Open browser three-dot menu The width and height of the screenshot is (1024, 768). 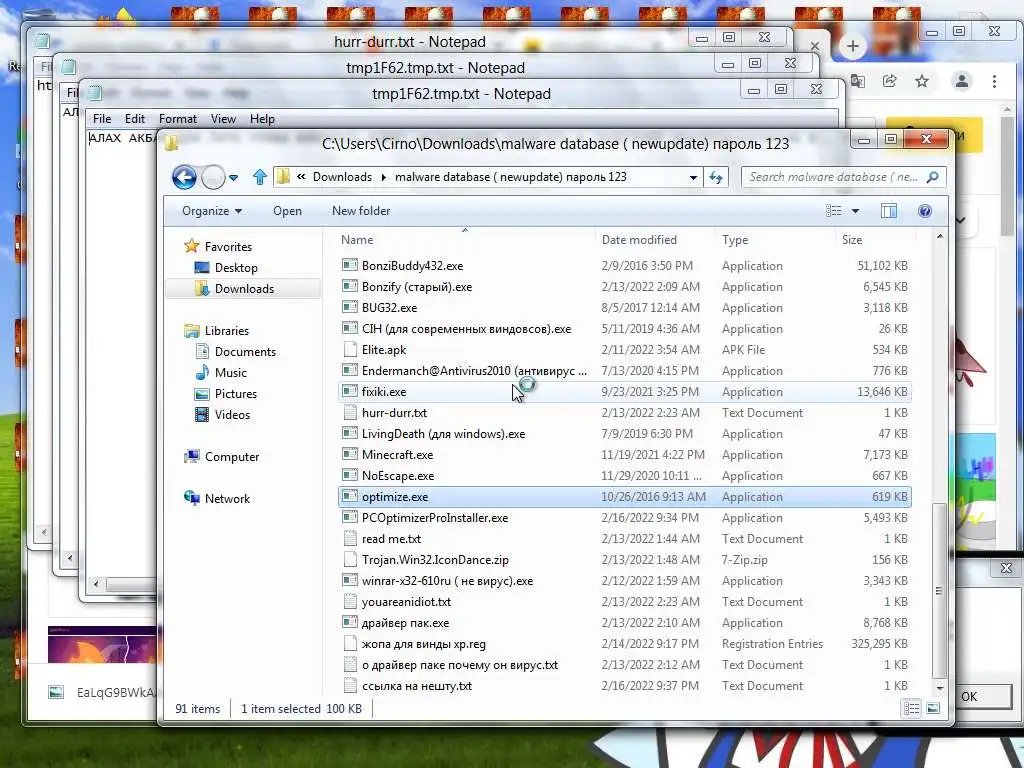point(994,81)
